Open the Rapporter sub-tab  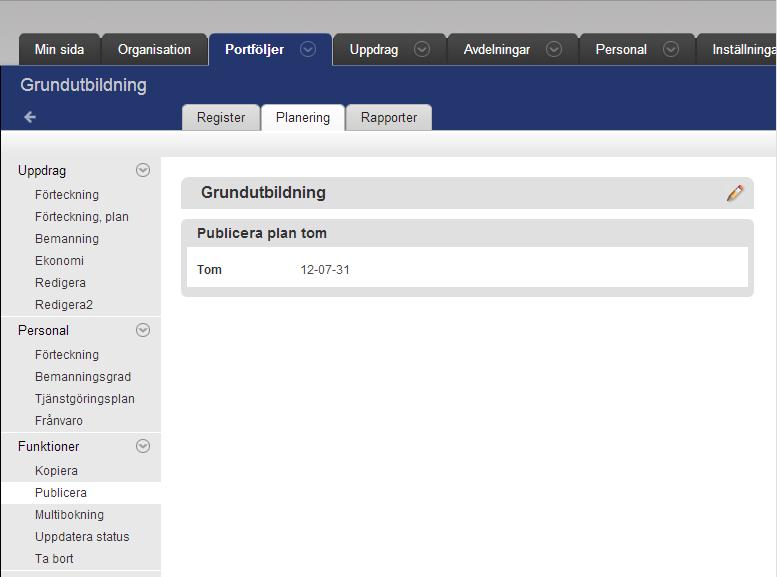[389, 117]
